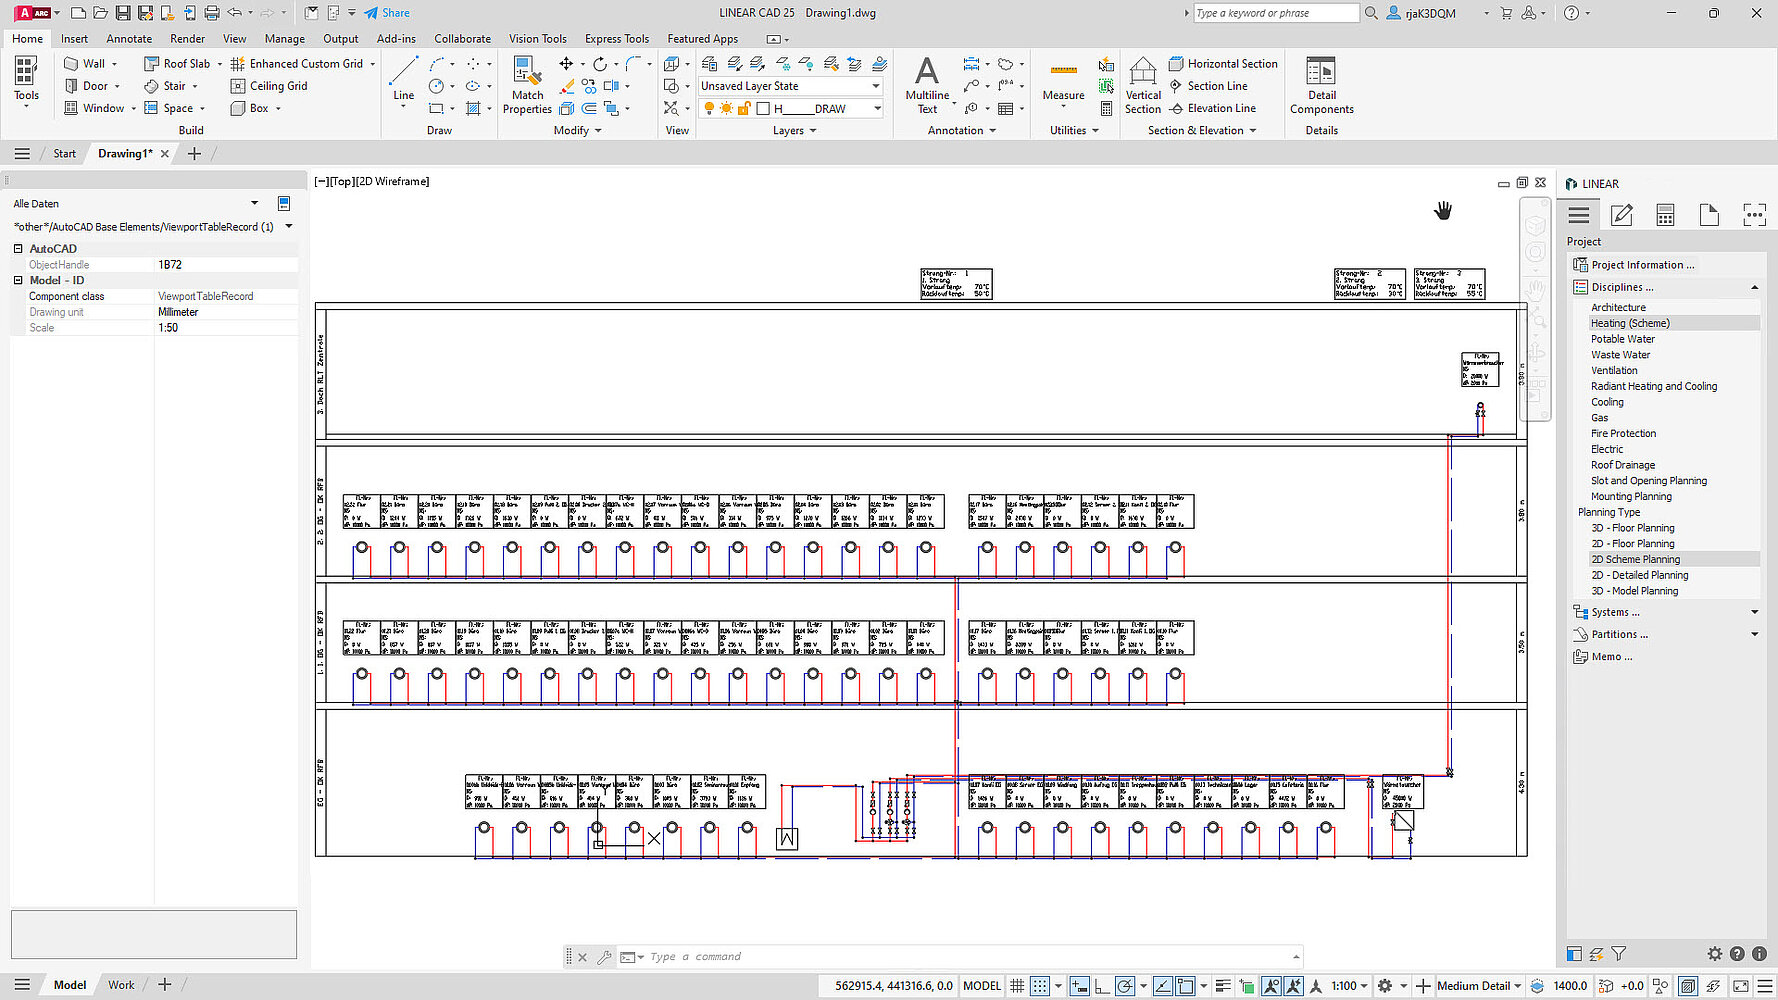Click the filter funnel icon in LINEAR panel
This screenshot has height=1000, width=1778.
pyautogui.click(x=1619, y=954)
